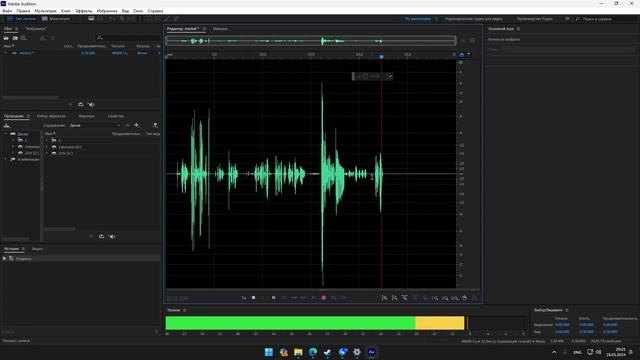640x360 pixels.
Task: Open the Справка menu
Action: [x=155, y=11]
